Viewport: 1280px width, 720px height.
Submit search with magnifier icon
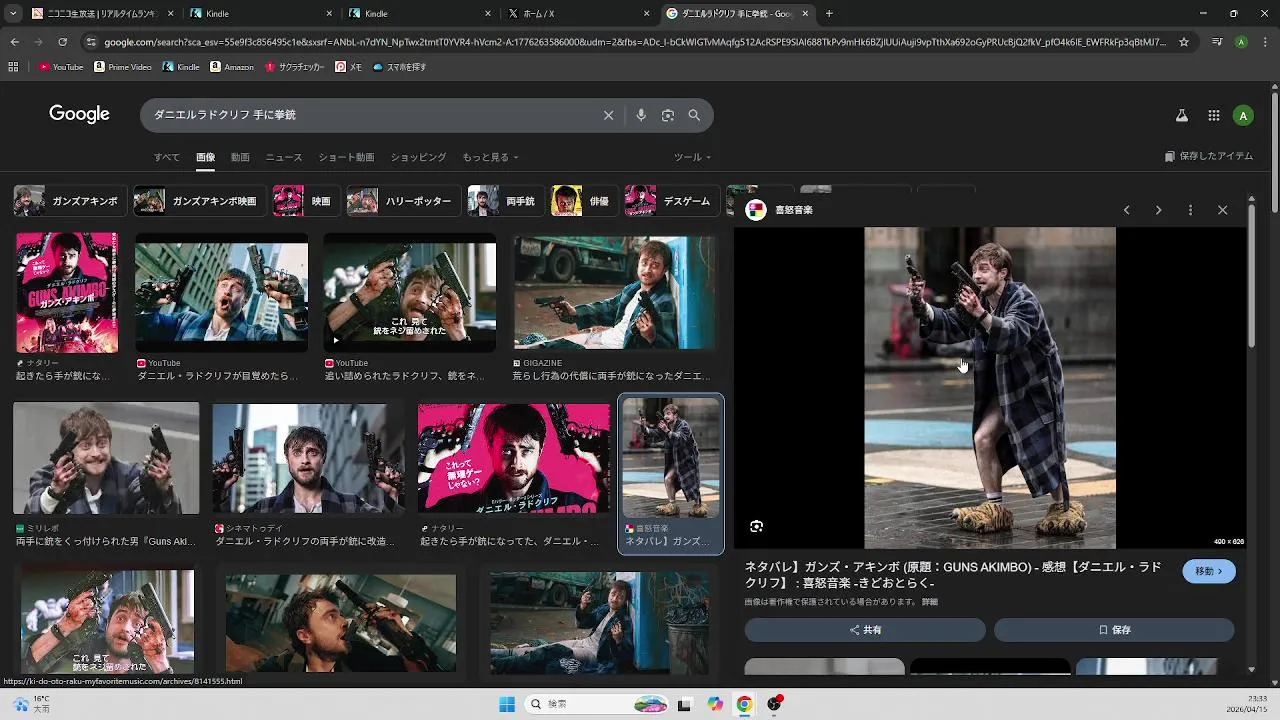(x=694, y=115)
